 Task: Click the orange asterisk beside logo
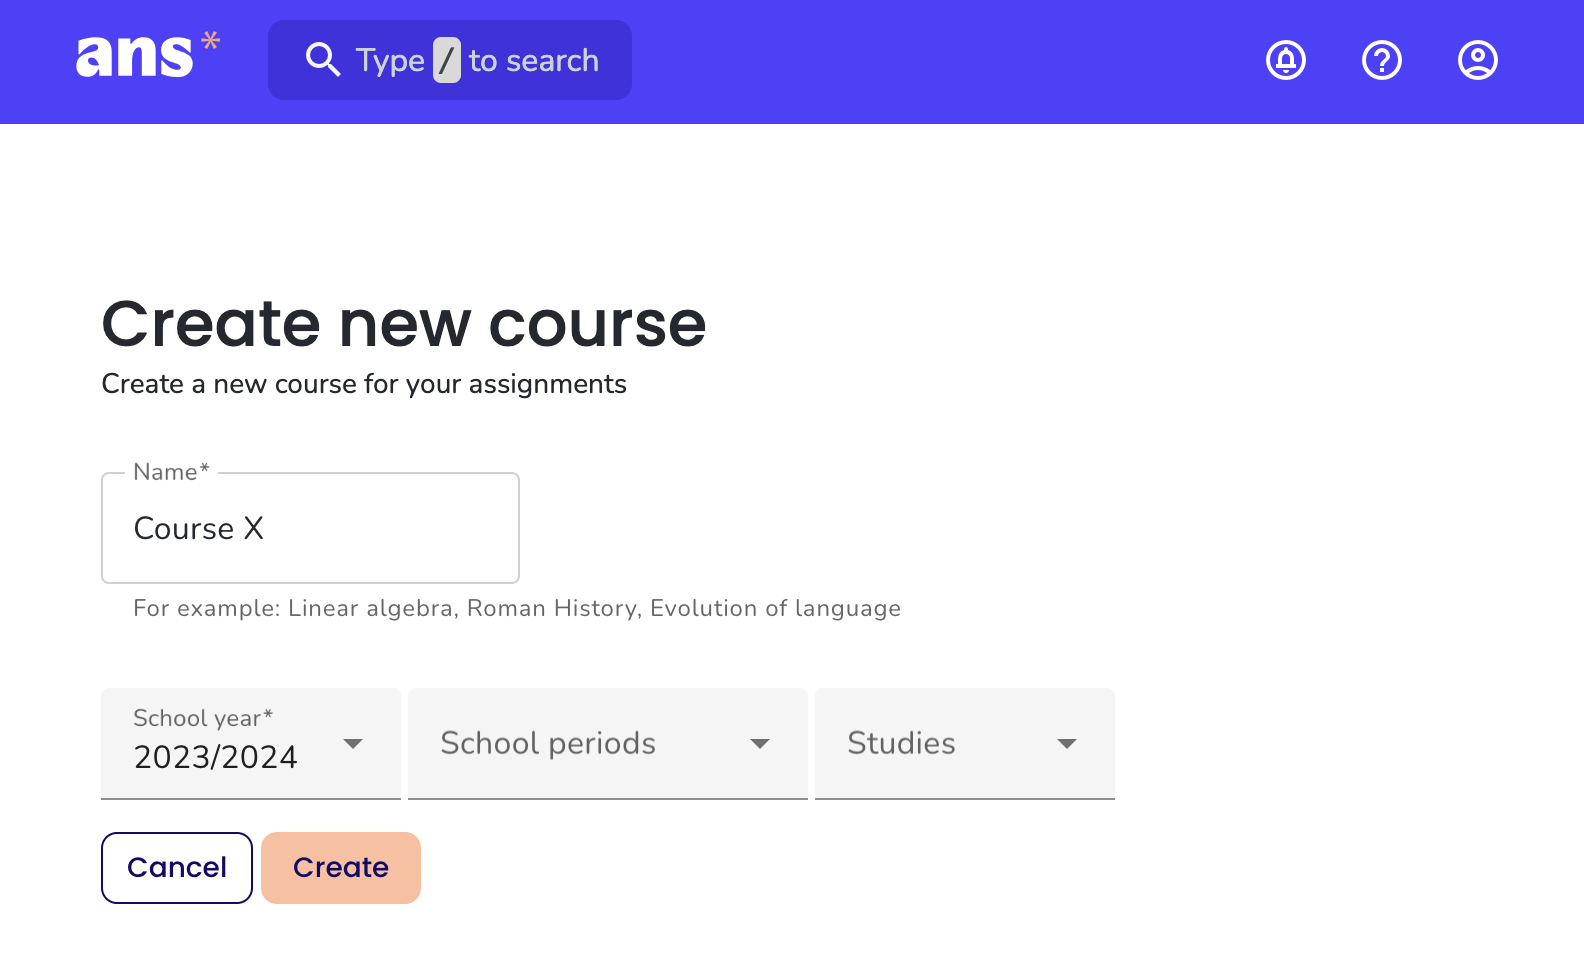[210, 41]
